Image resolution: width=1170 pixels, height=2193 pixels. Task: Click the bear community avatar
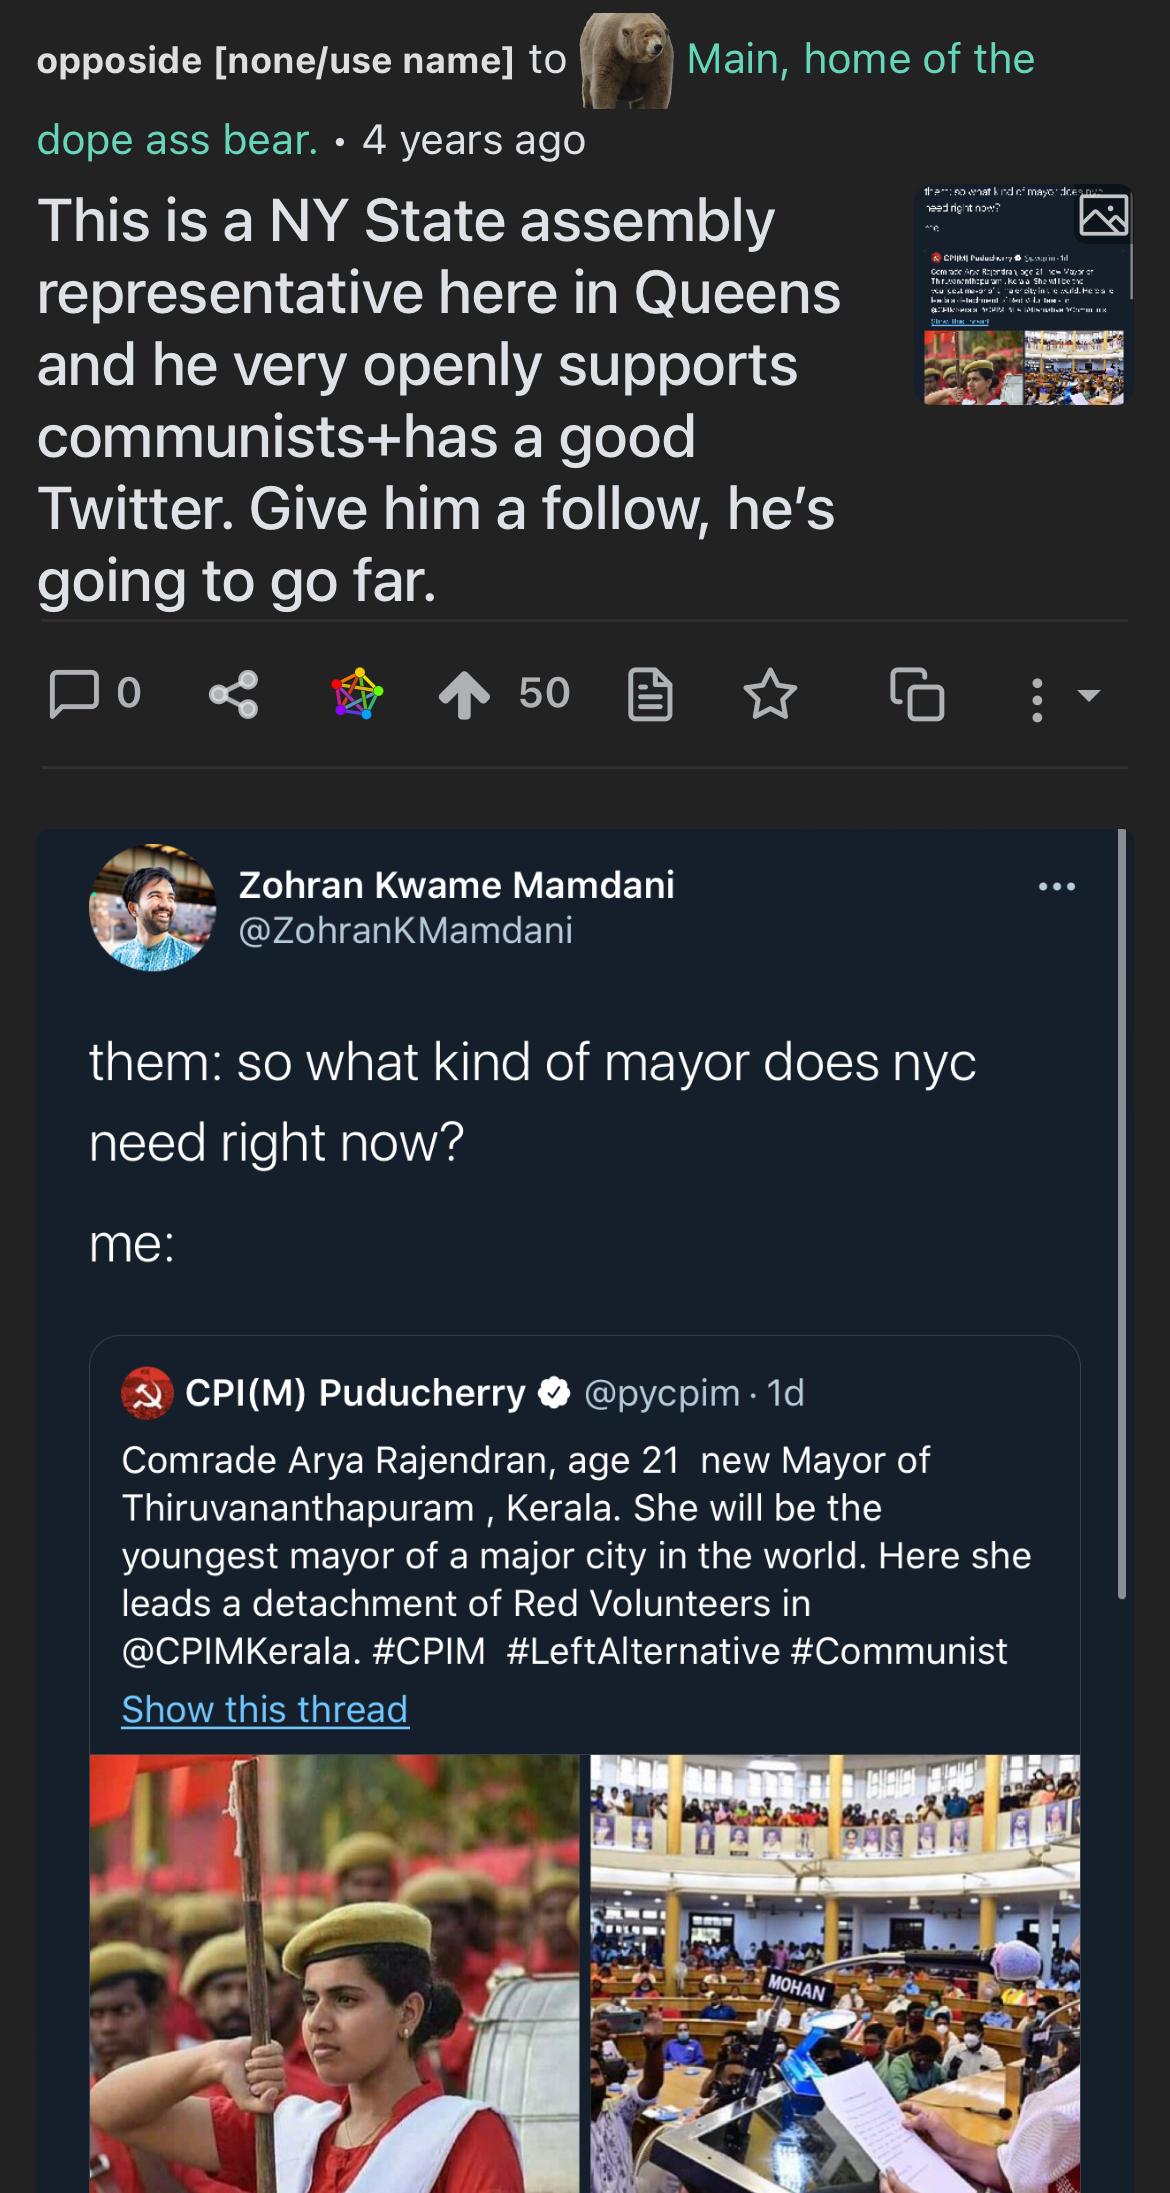[x=626, y=60]
